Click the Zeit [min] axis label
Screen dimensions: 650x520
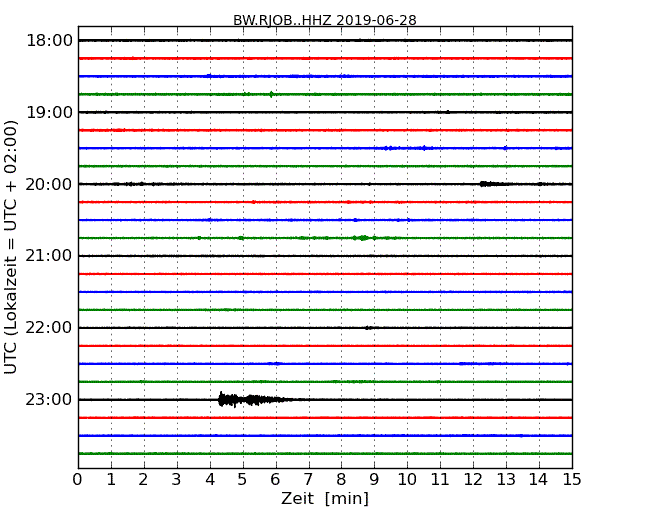click(x=325, y=498)
